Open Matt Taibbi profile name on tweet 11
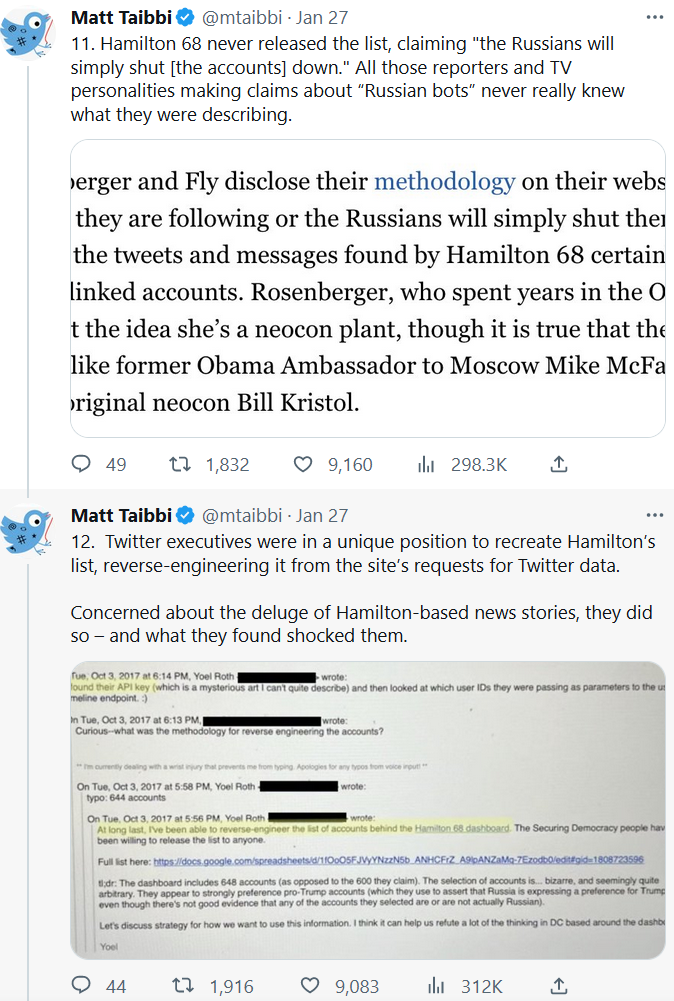This screenshot has height=1001, width=674. (x=121, y=17)
